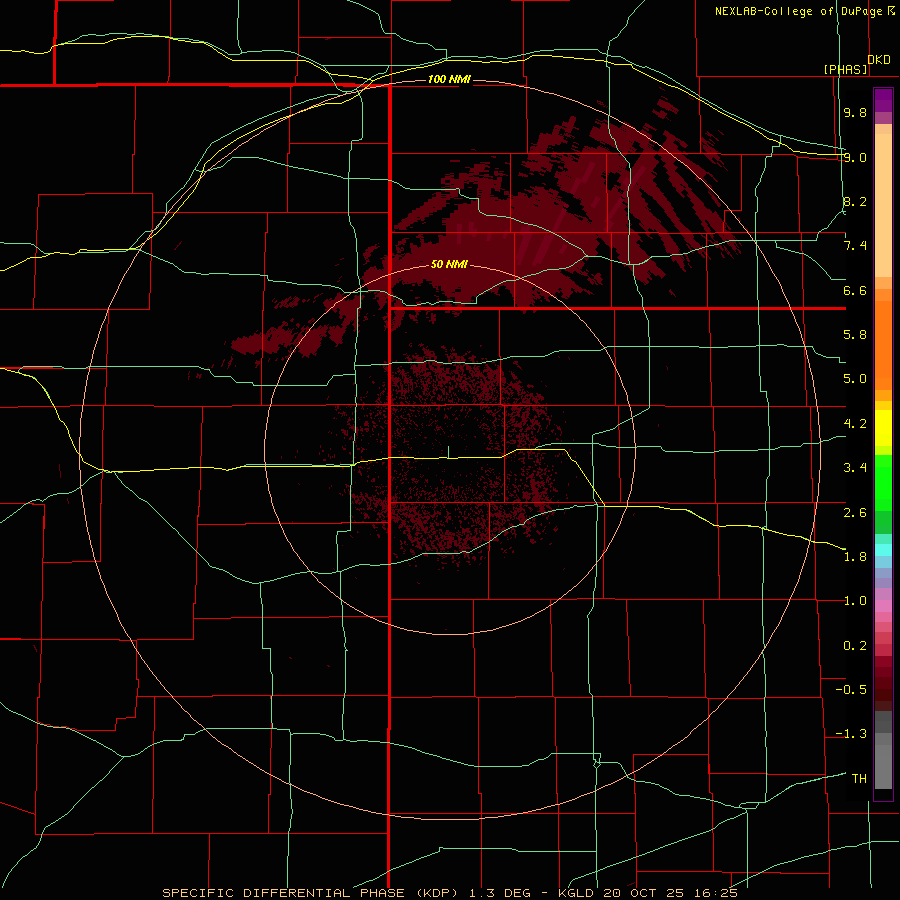Screen dimensions: 900x900
Task: Click the NEXLAB-College of DuPage credit text
Action: (798, 11)
